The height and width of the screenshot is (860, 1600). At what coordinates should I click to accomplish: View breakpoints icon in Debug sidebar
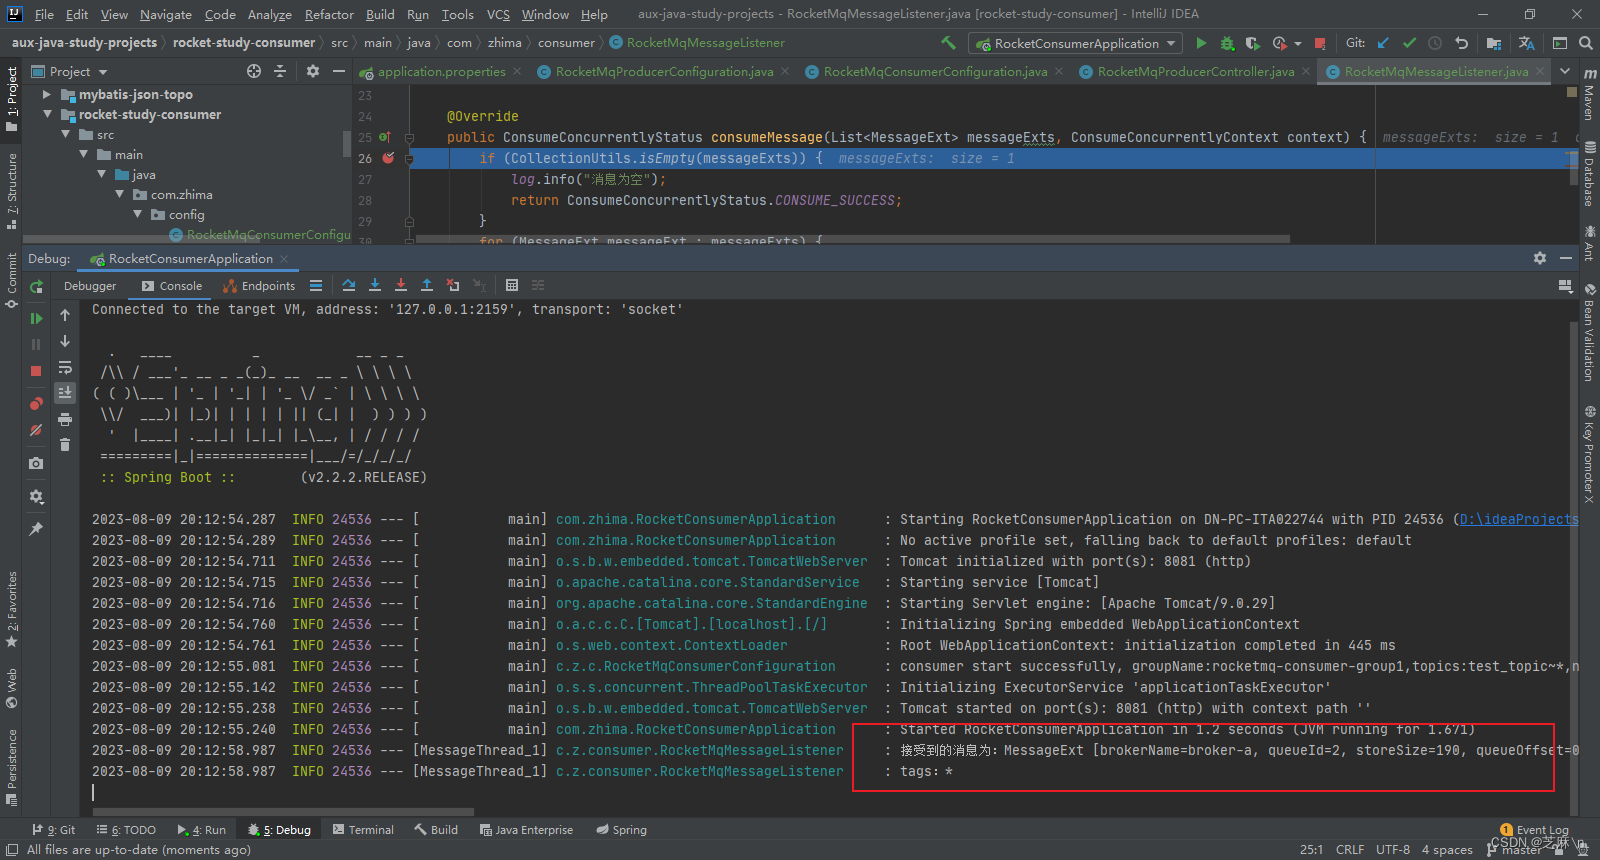point(36,404)
